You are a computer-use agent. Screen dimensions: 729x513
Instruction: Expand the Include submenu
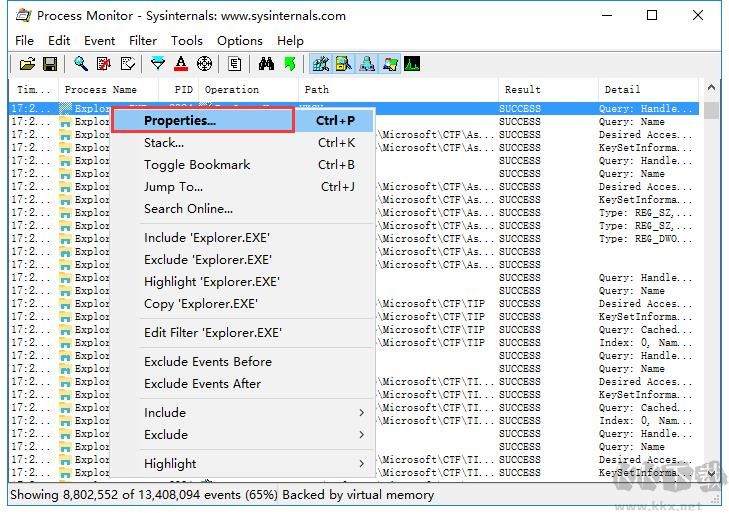point(242,413)
